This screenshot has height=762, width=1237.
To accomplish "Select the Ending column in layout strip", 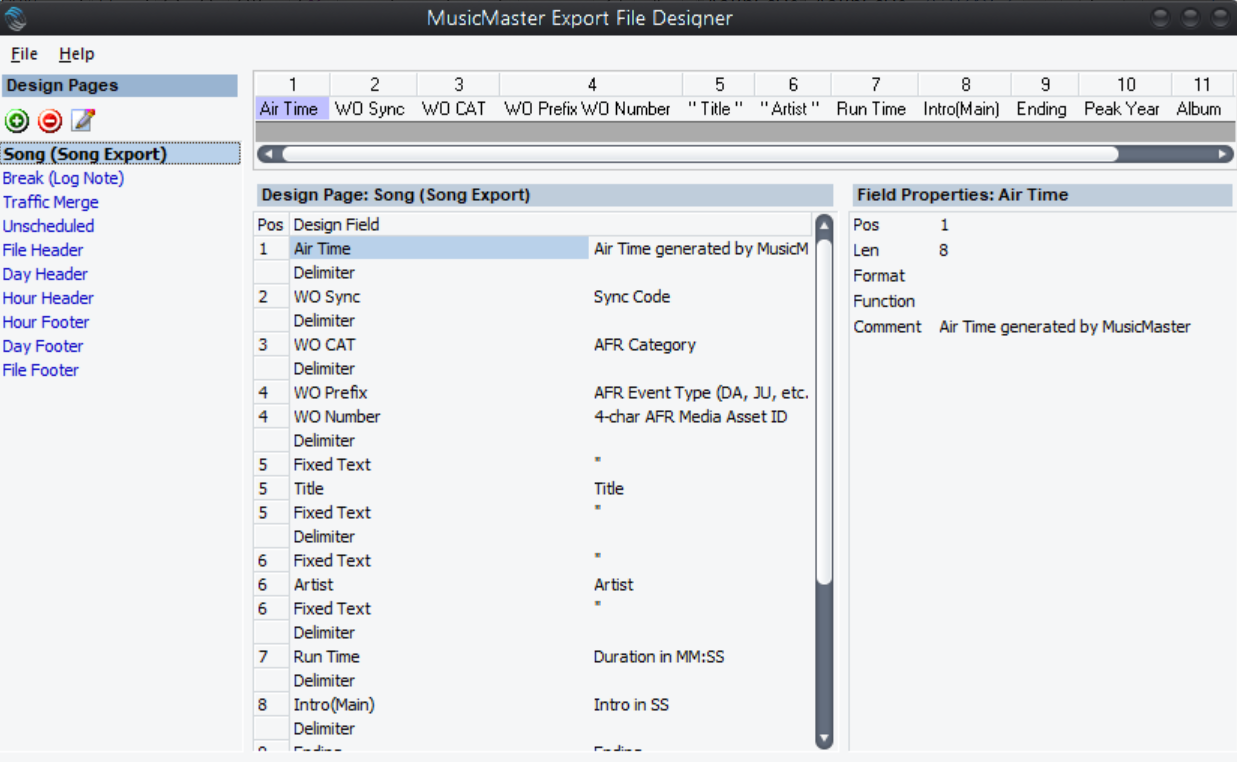I will tap(1044, 109).
